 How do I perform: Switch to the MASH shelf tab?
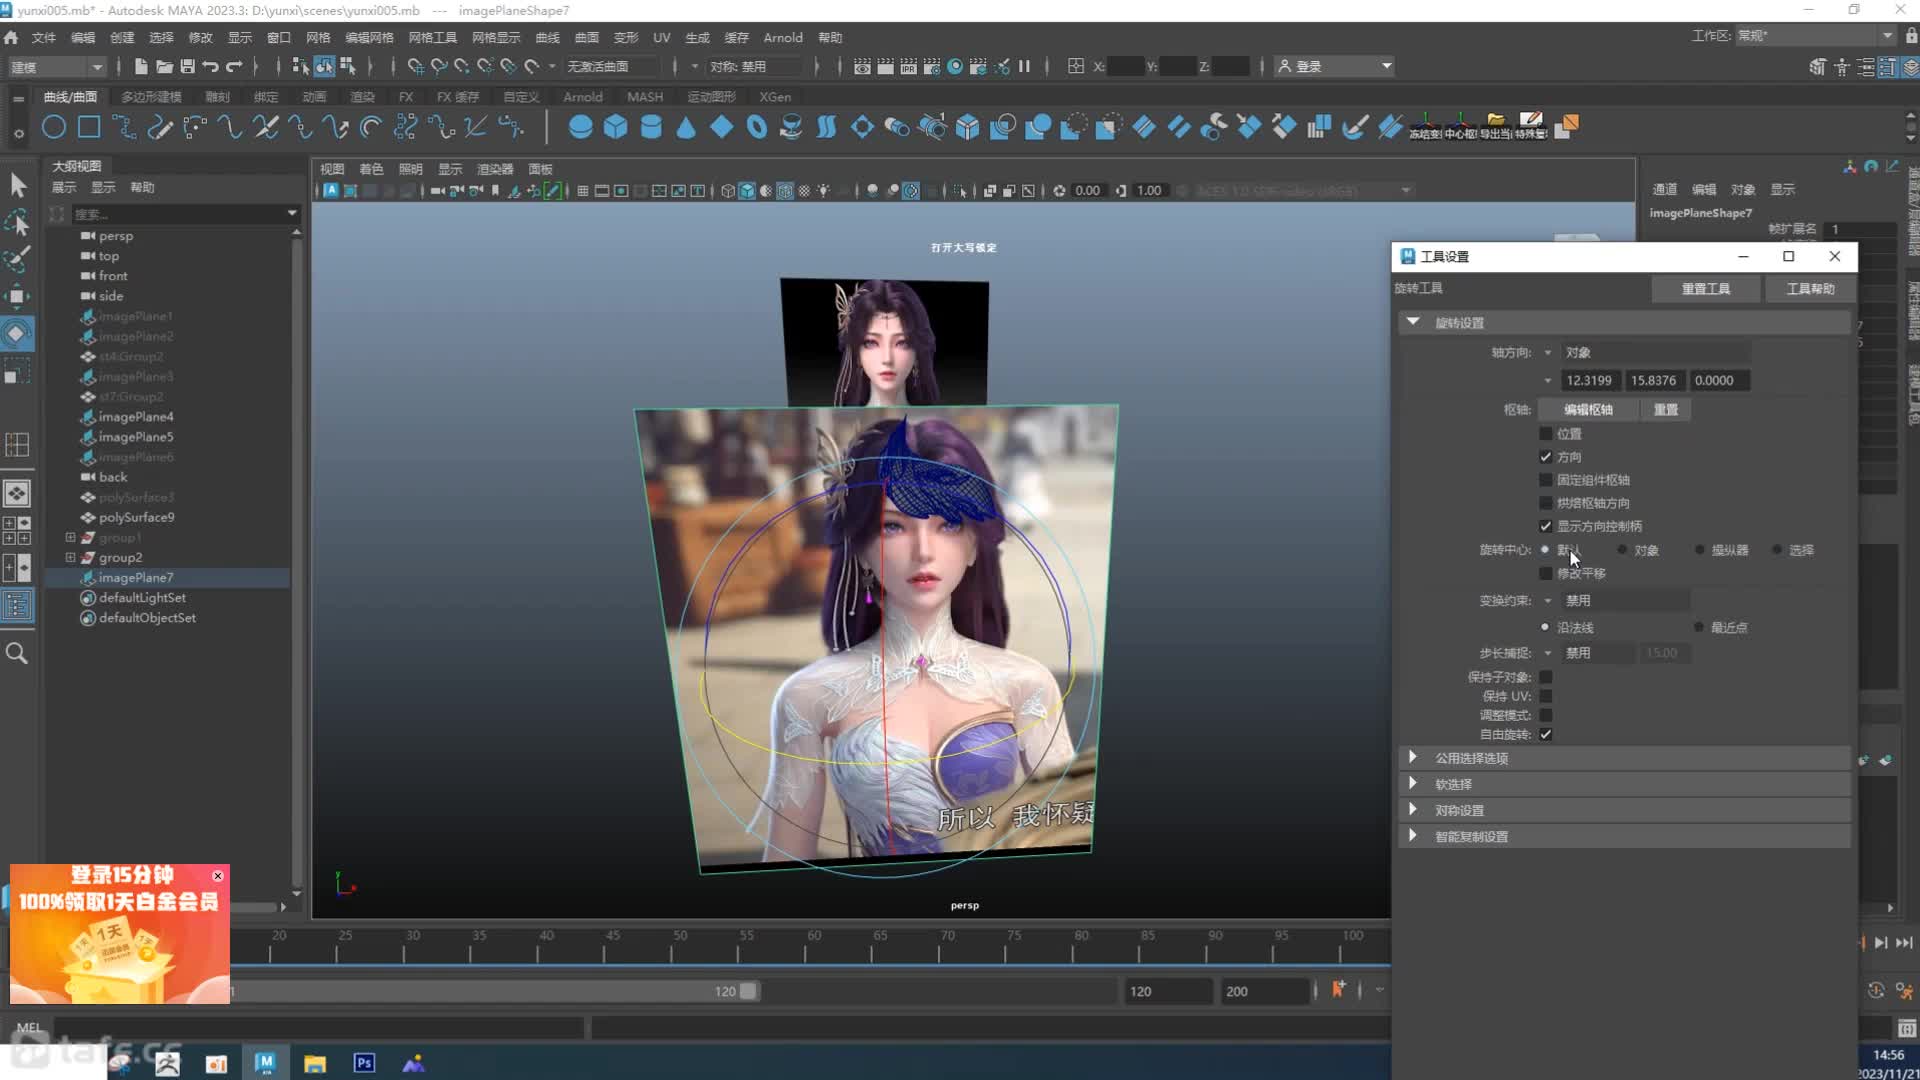point(645,97)
